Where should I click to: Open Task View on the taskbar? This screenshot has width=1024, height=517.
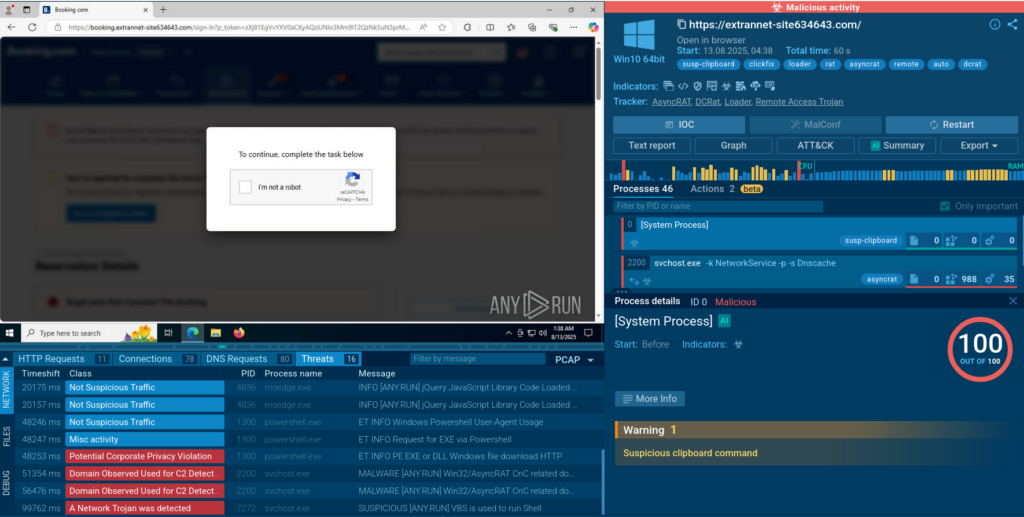tap(168, 333)
